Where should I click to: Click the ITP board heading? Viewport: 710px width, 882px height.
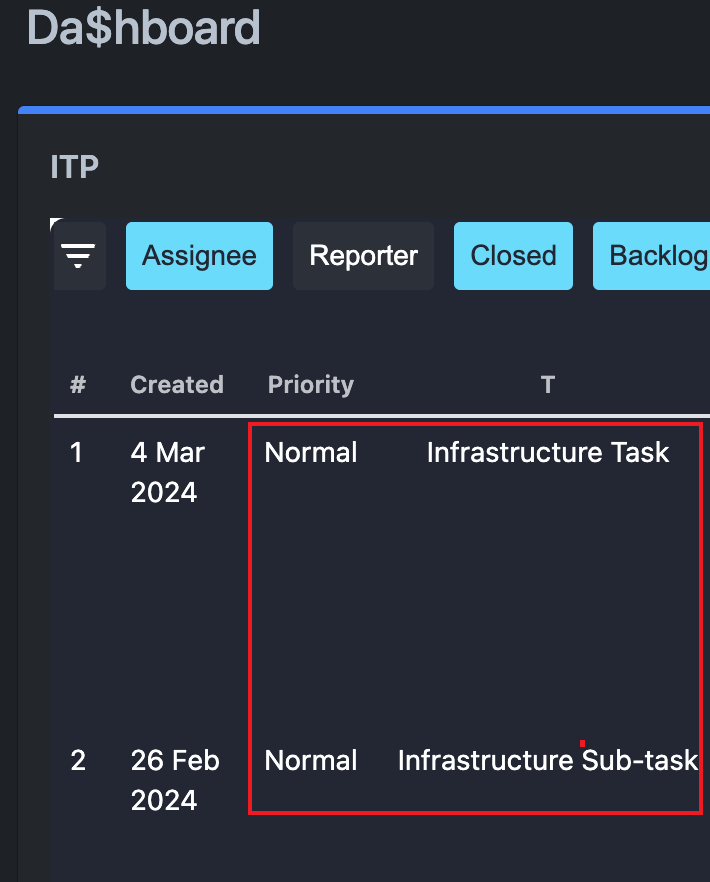(73, 167)
